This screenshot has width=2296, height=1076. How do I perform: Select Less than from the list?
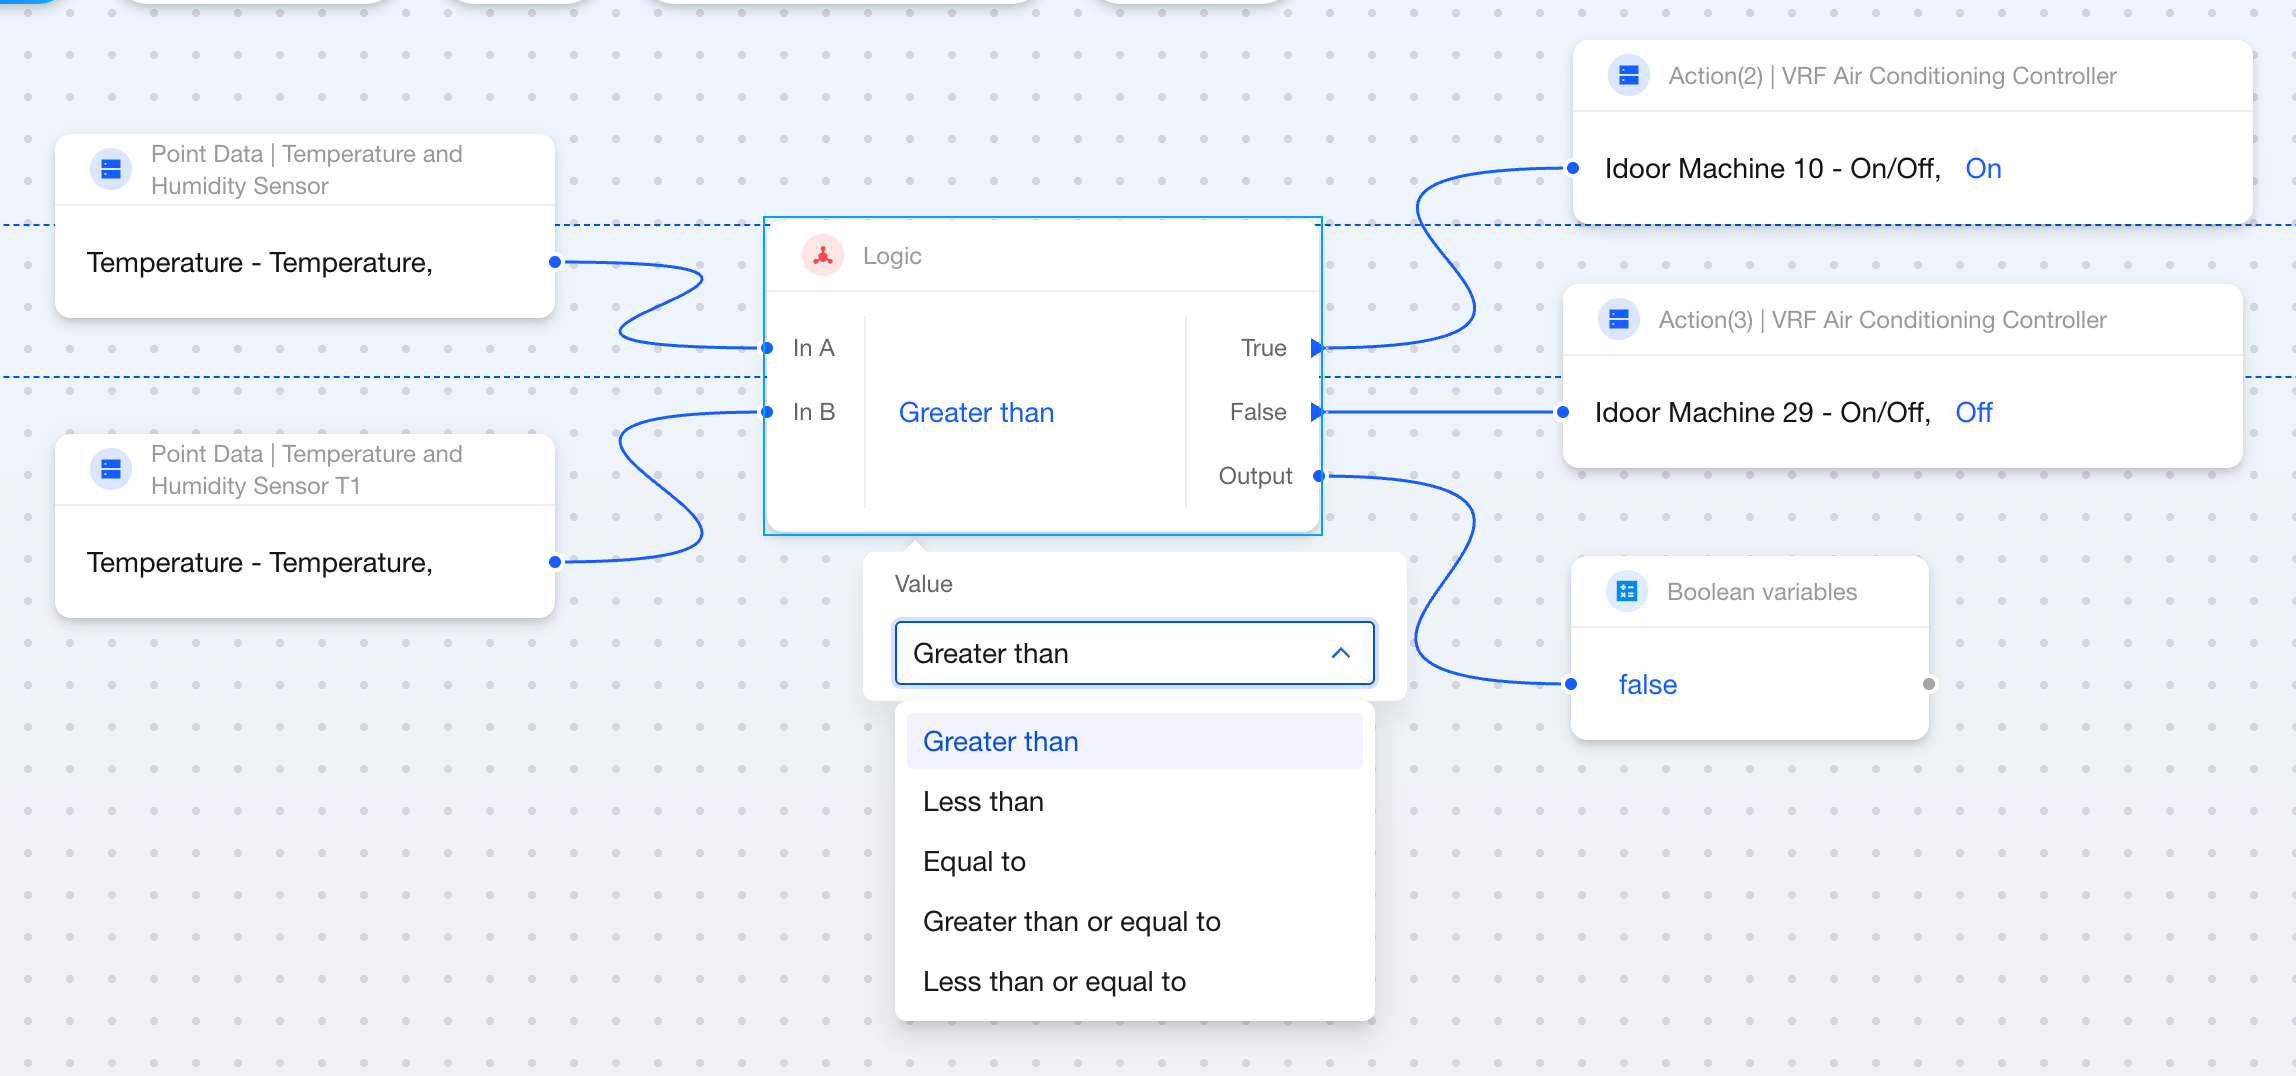coord(983,802)
